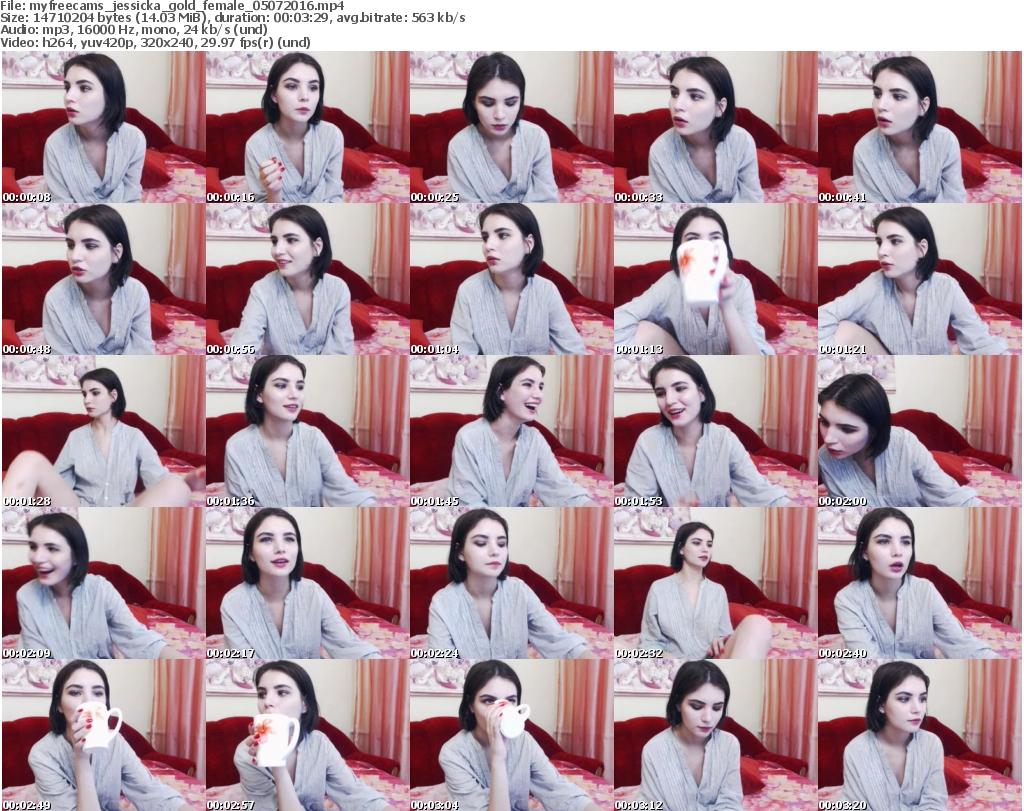Select the thumbnail frame stamped 00:02:24
The height and width of the screenshot is (811, 1024).
point(511,583)
